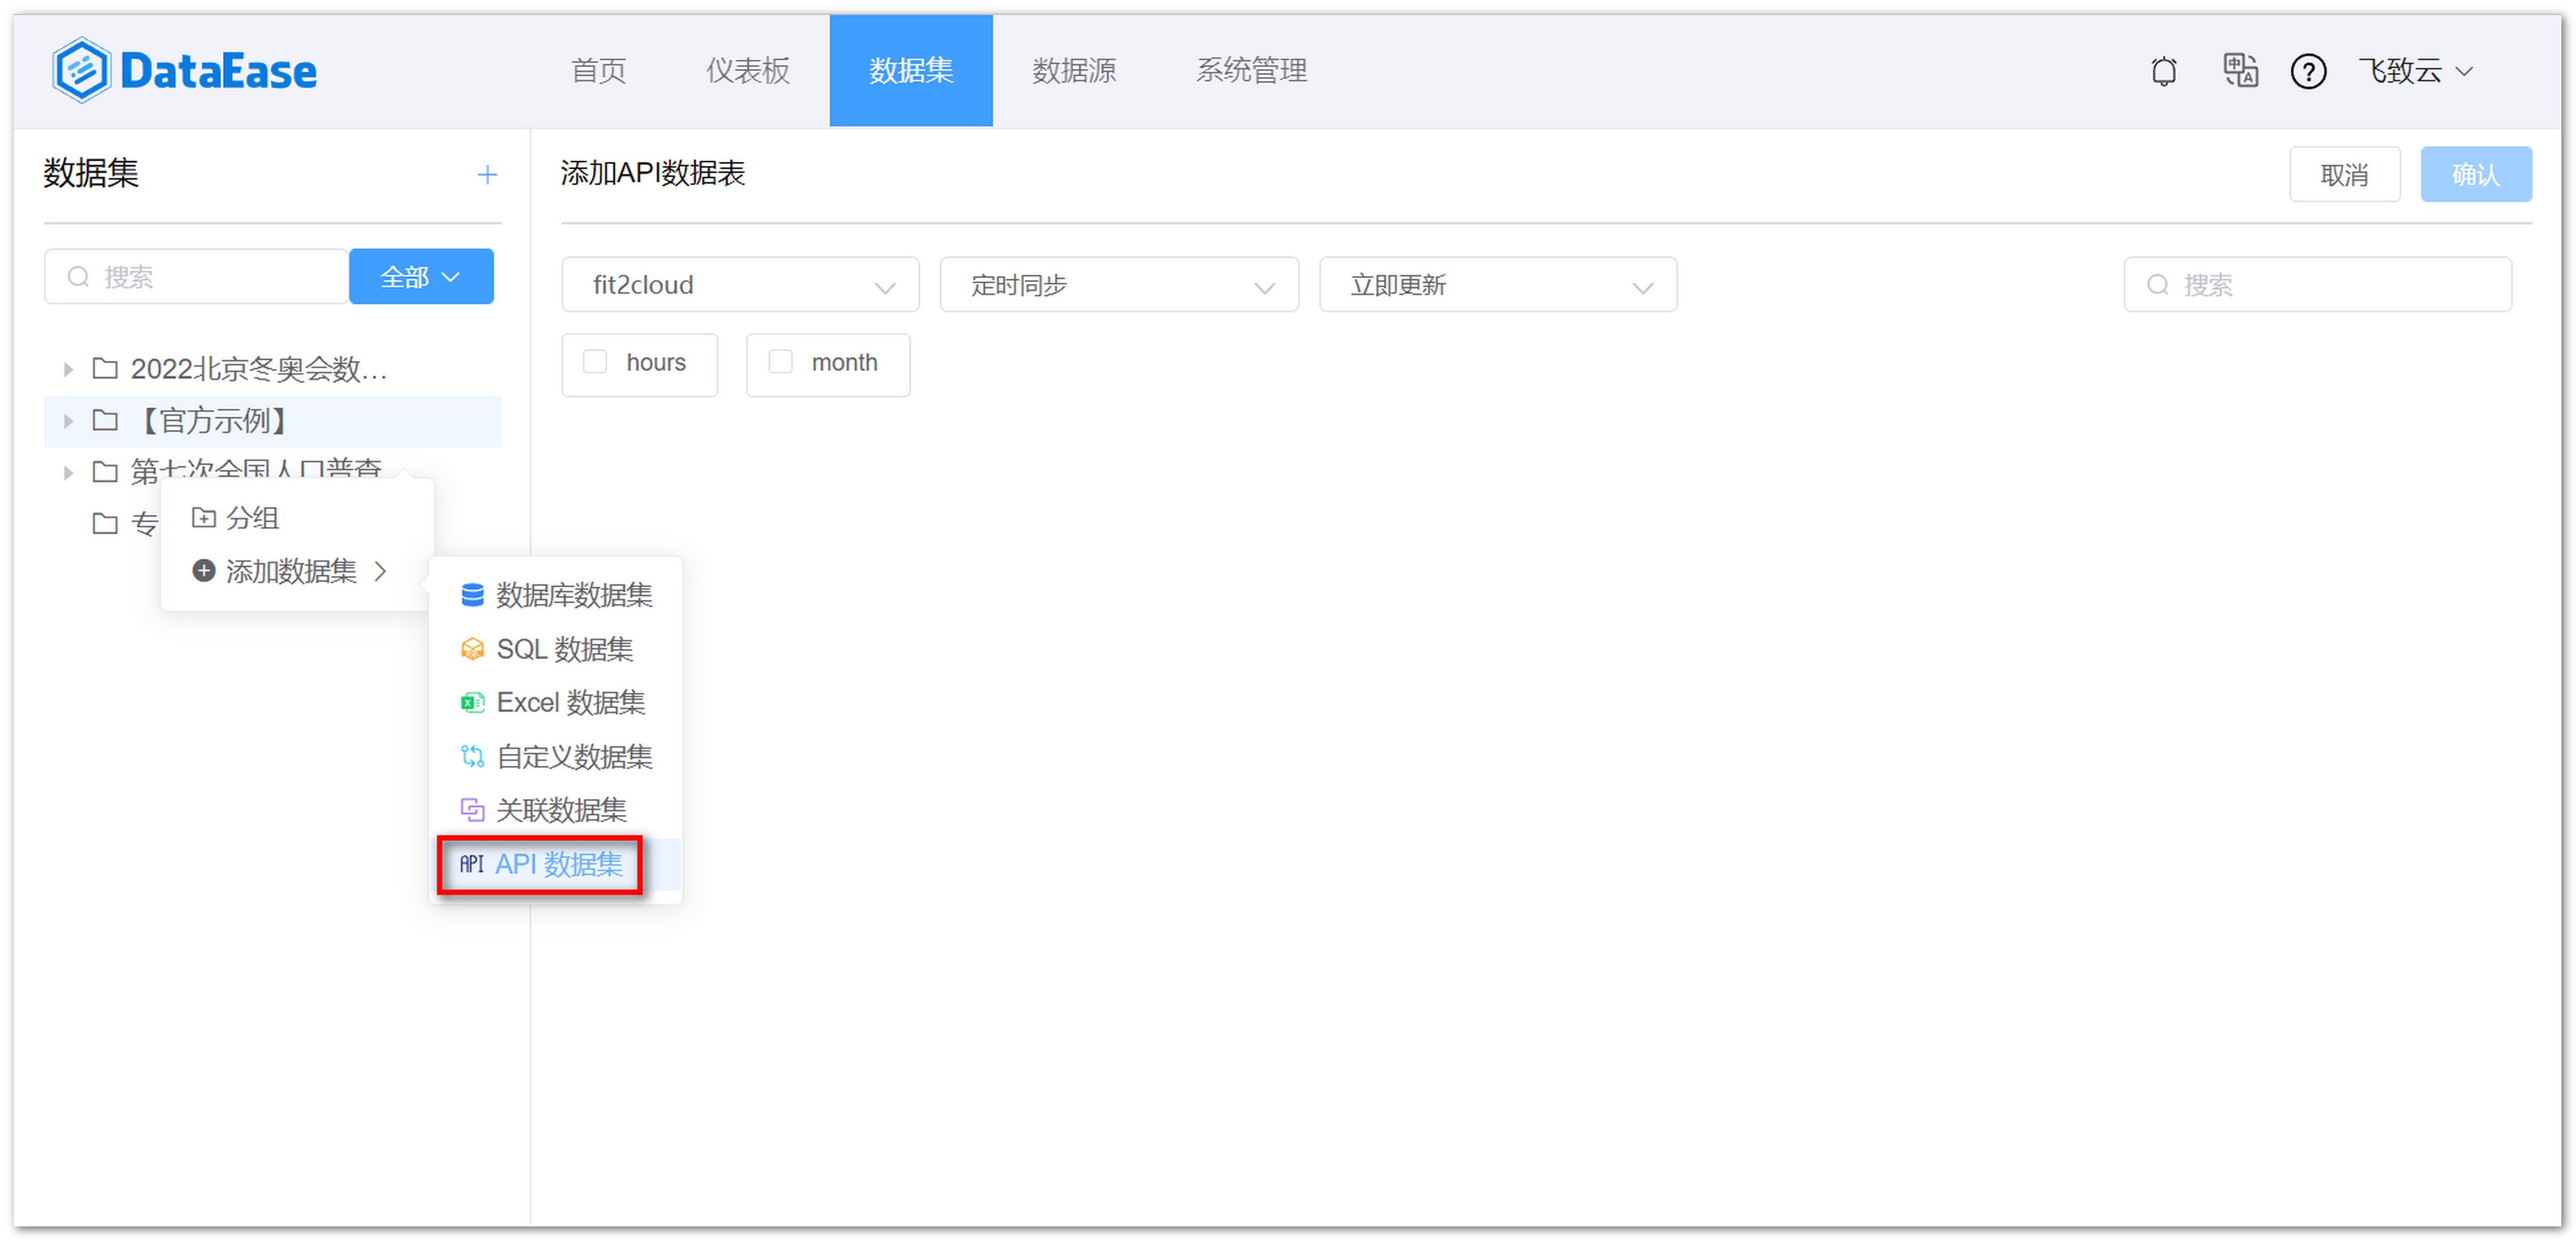The width and height of the screenshot is (2576, 1241).
Task: Click the plus icon beside 数据集
Action: pyautogui.click(x=487, y=174)
